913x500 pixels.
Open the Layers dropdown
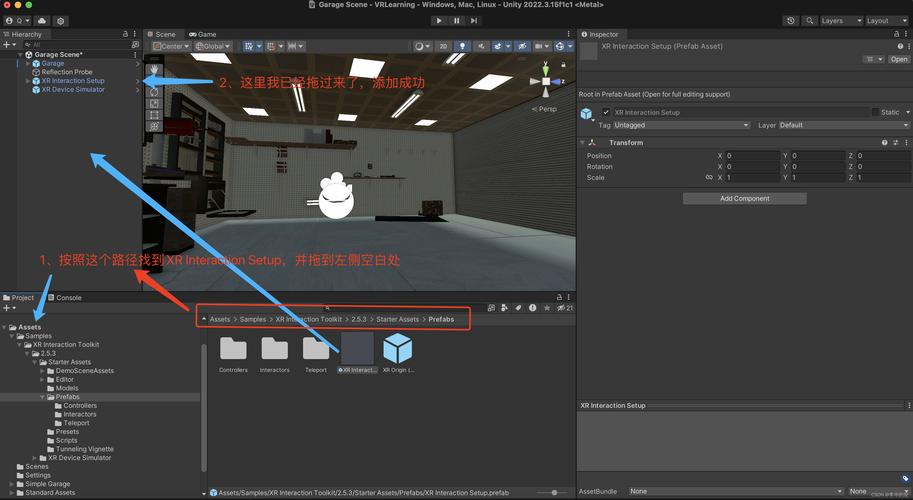841,20
